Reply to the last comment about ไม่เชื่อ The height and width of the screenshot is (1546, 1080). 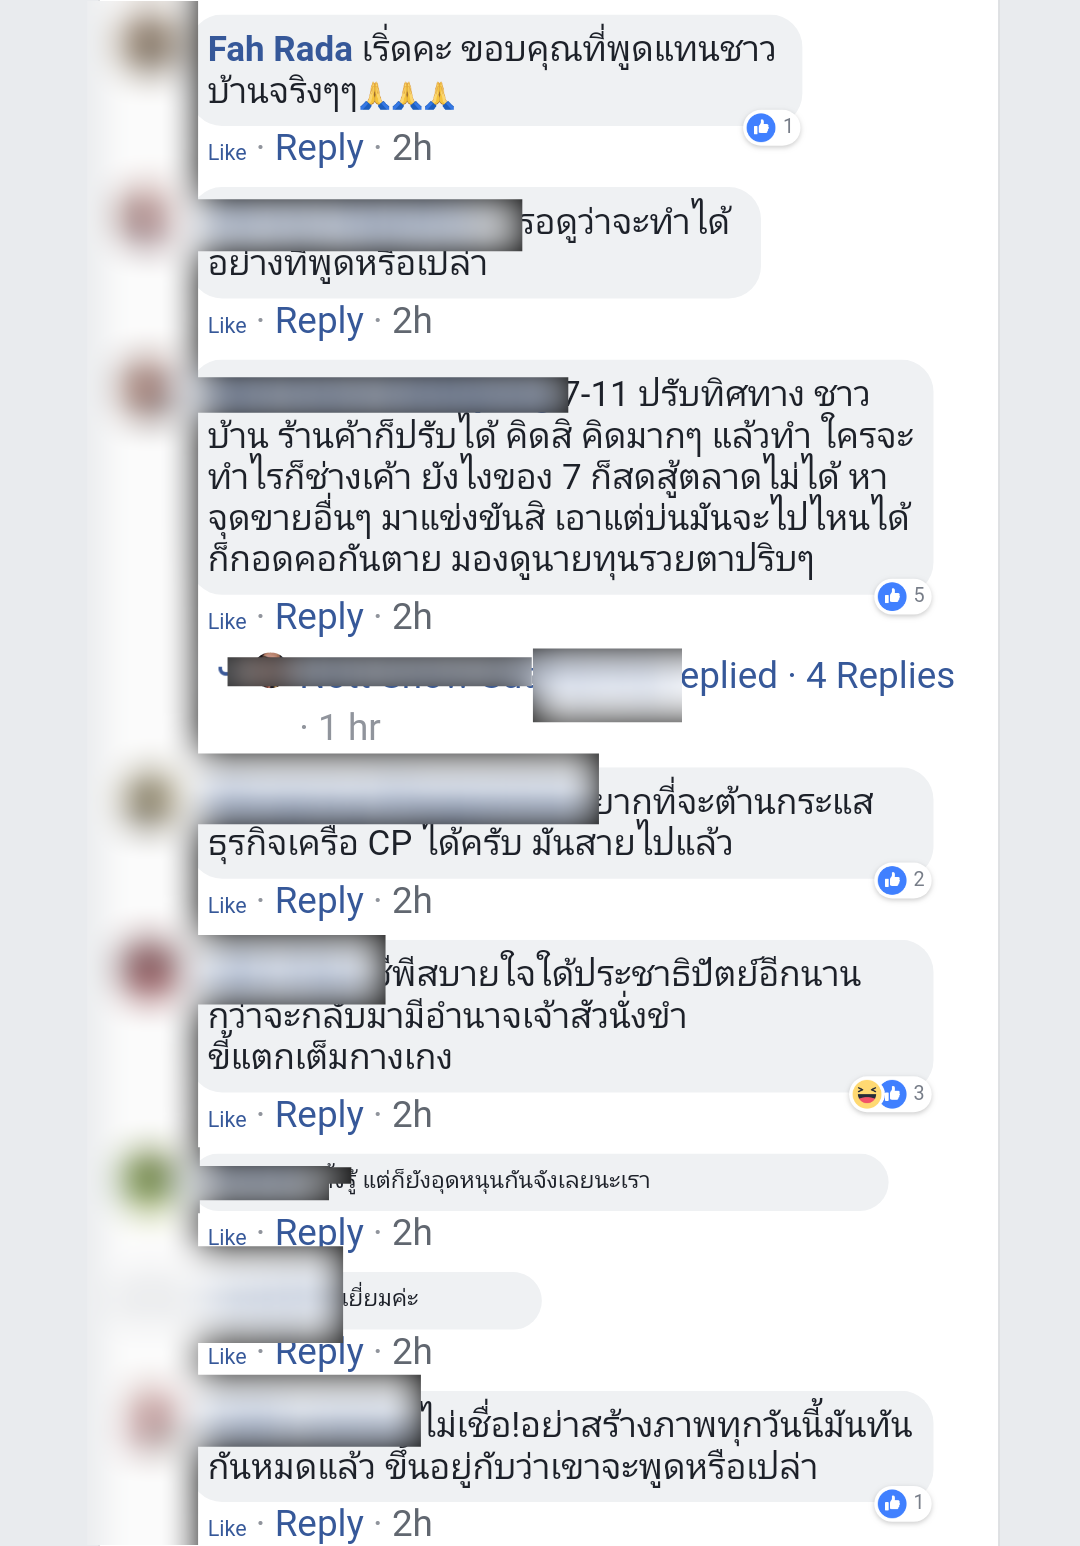click(x=319, y=1524)
